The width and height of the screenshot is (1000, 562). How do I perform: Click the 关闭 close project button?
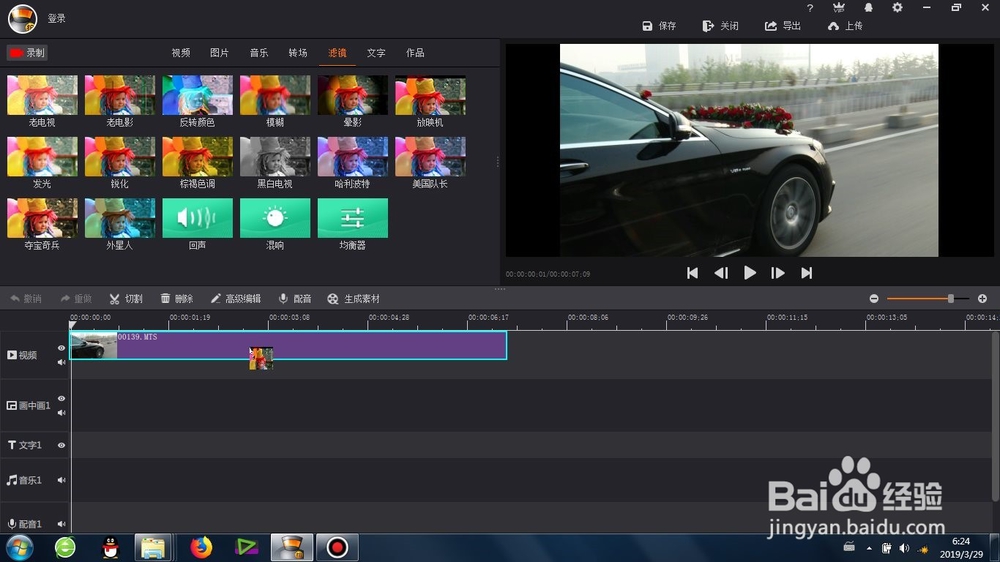[721, 26]
